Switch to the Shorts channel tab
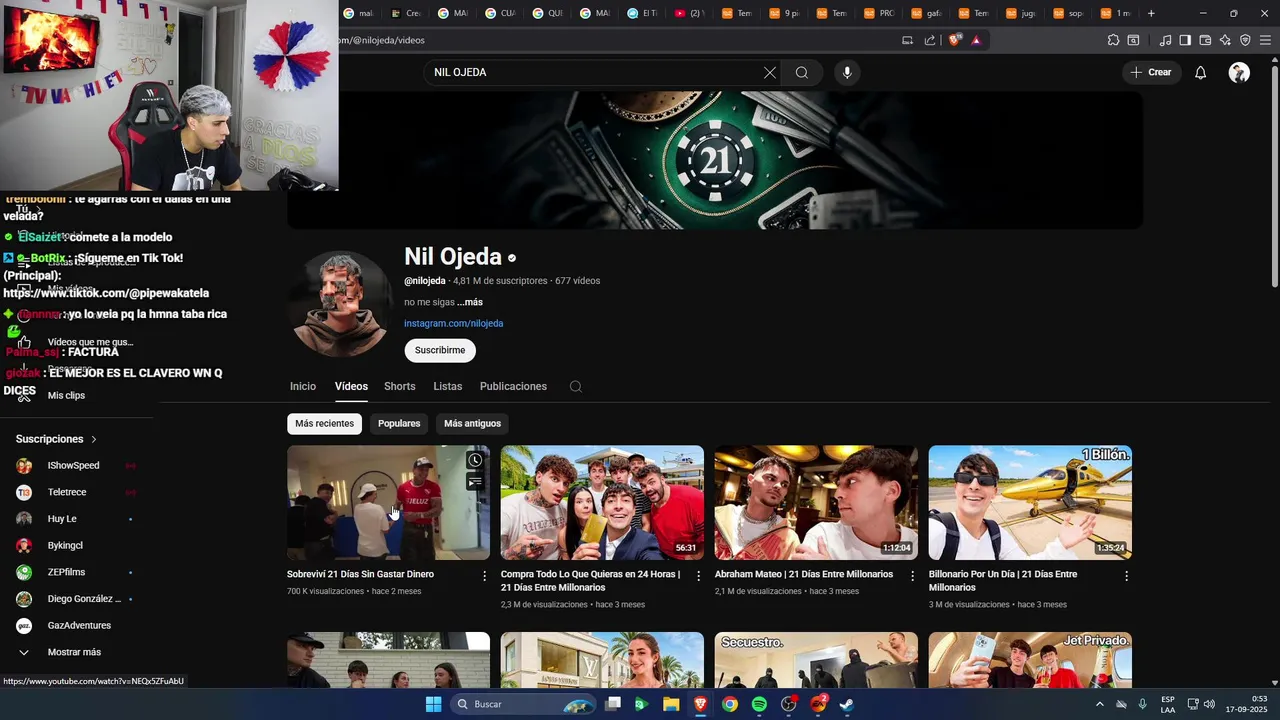The image size is (1280, 720). [x=399, y=386]
